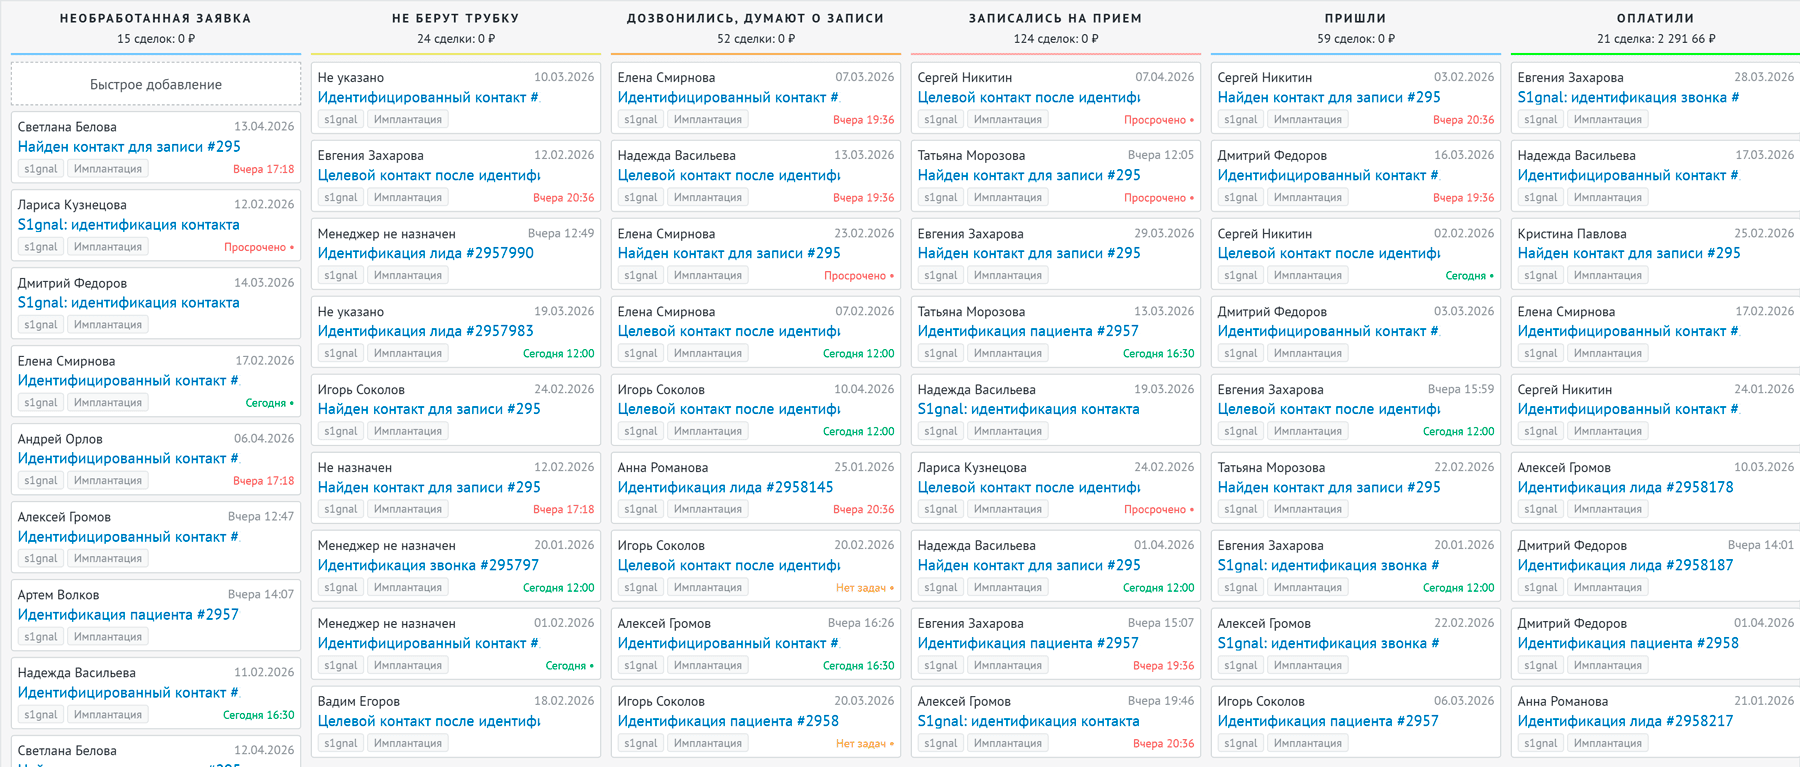1800x767 pixels.
Task: Open deal Идентификация лида #2957990
Action: (x=425, y=254)
